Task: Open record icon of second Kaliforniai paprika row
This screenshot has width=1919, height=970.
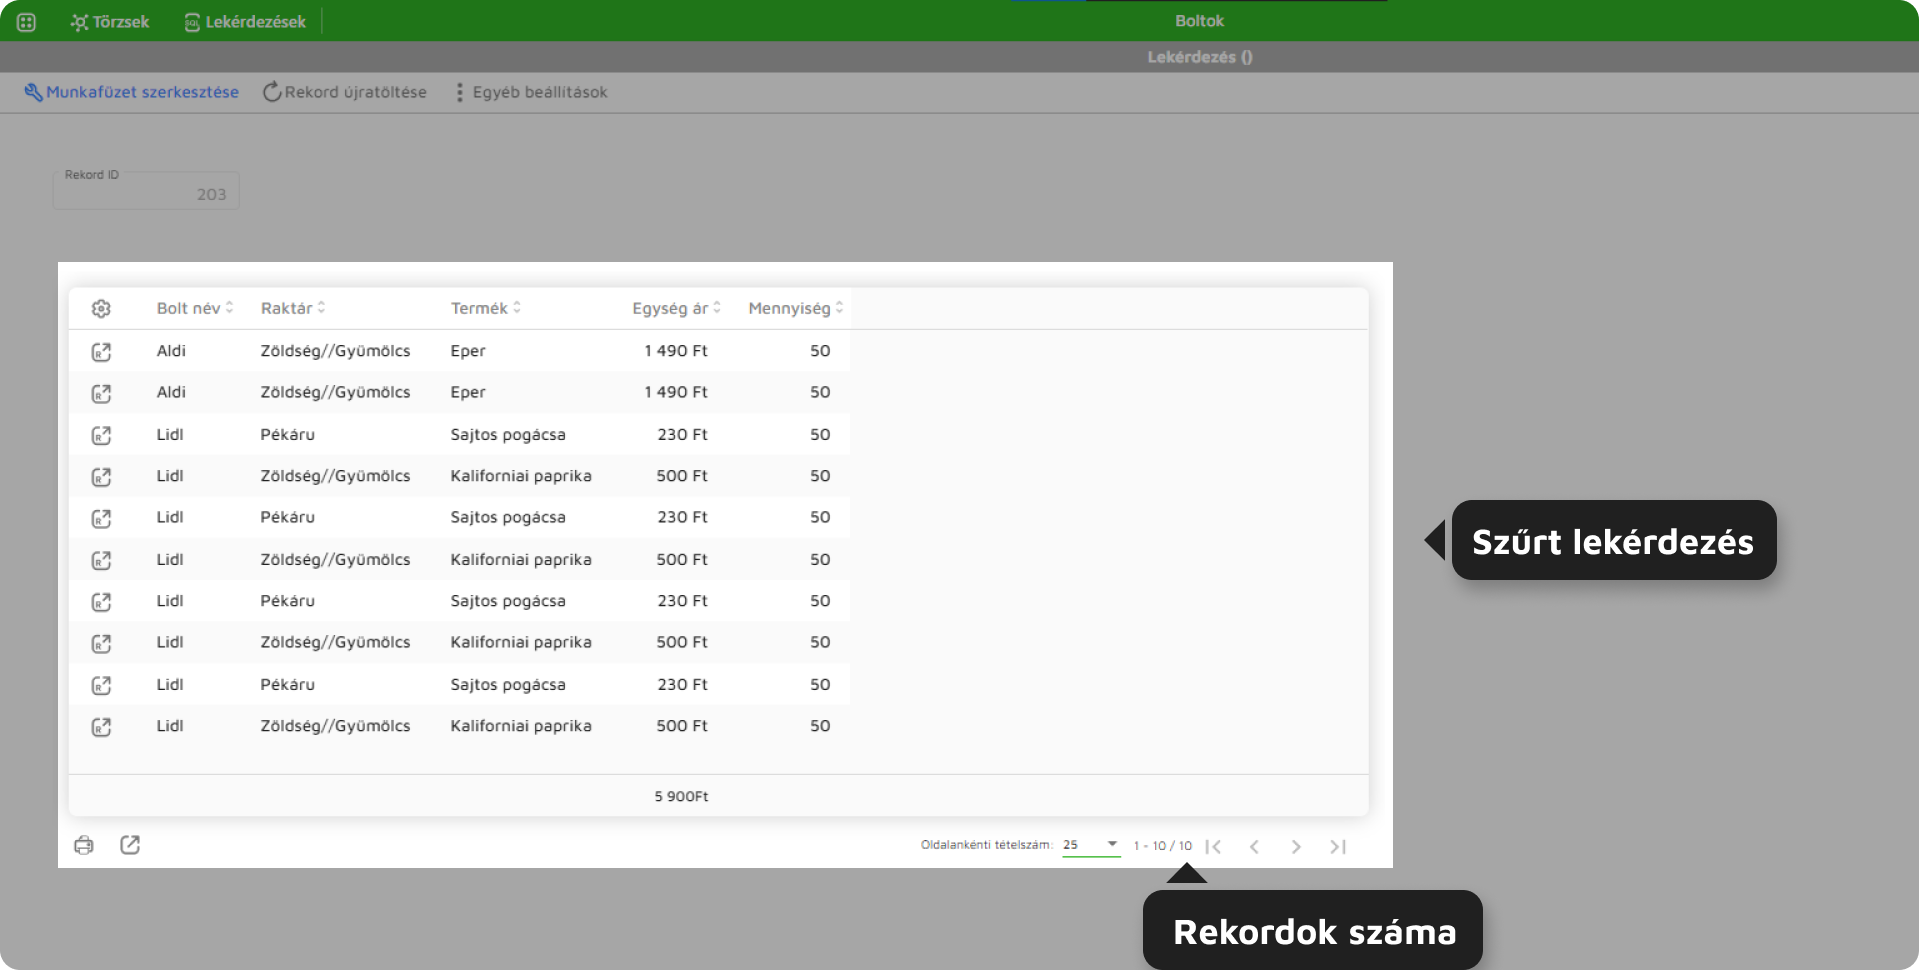Action: click(x=101, y=560)
